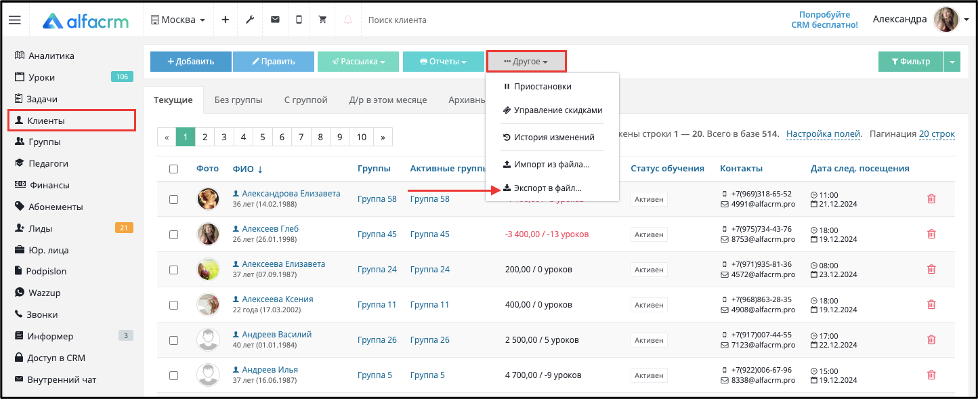This screenshot has width=979, height=400.
Task: Open photo of Алексеев Глеб
Action: pos(208,234)
